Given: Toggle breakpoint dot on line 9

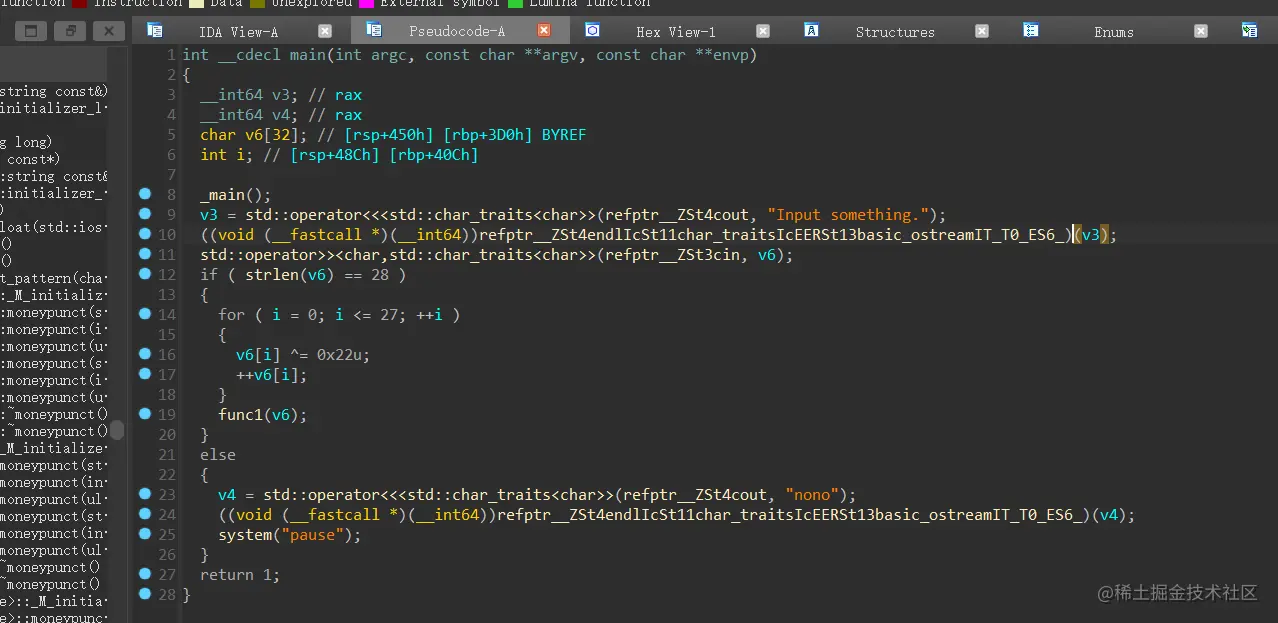Looking at the screenshot, I should 145,214.
